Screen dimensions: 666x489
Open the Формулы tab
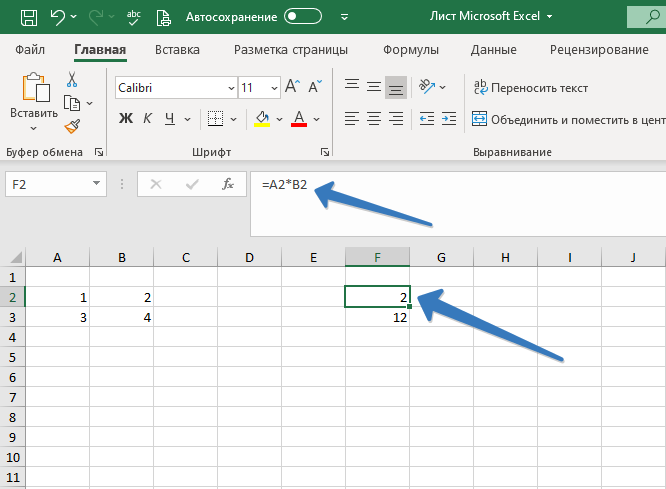pyautogui.click(x=411, y=50)
